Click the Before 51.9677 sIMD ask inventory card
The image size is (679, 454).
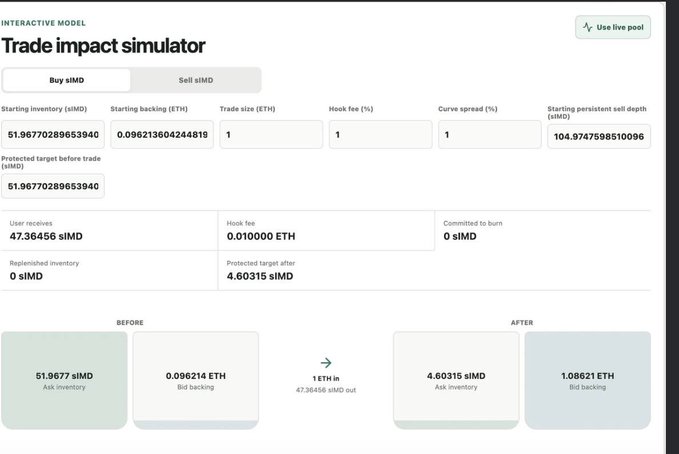click(x=64, y=380)
